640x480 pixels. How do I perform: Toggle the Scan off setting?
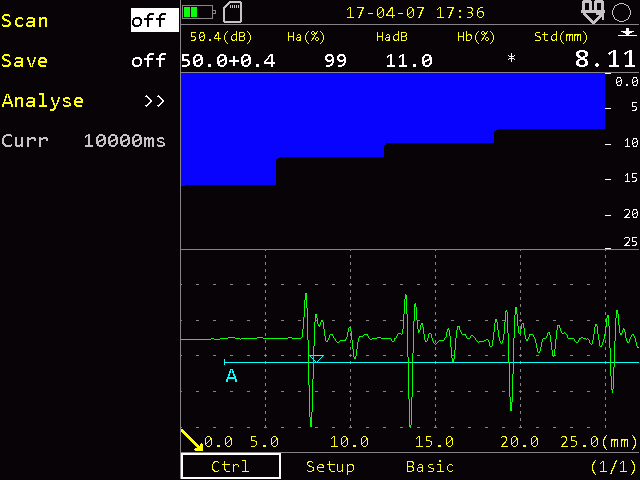pos(154,20)
